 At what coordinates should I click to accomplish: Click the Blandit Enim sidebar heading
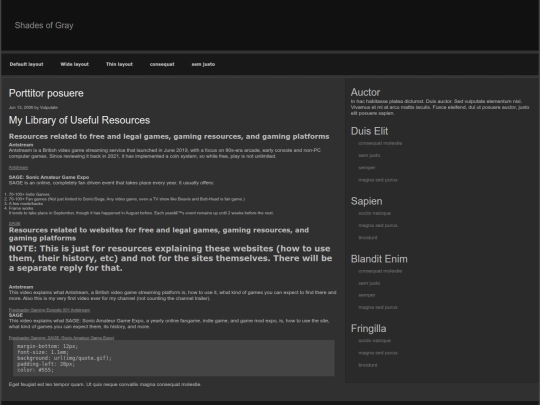click(x=379, y=259)
